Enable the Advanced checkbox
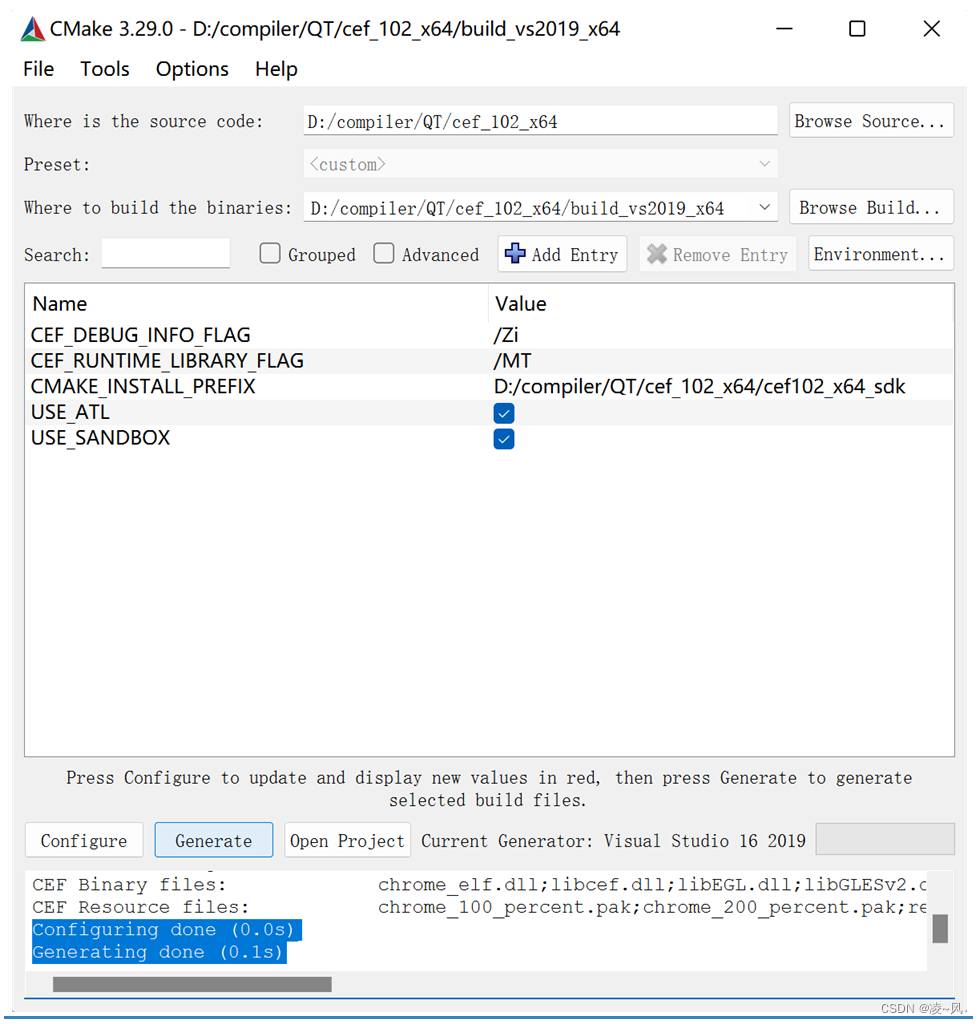This screenshot has width=978, height=1024. (x=384, y=253)
